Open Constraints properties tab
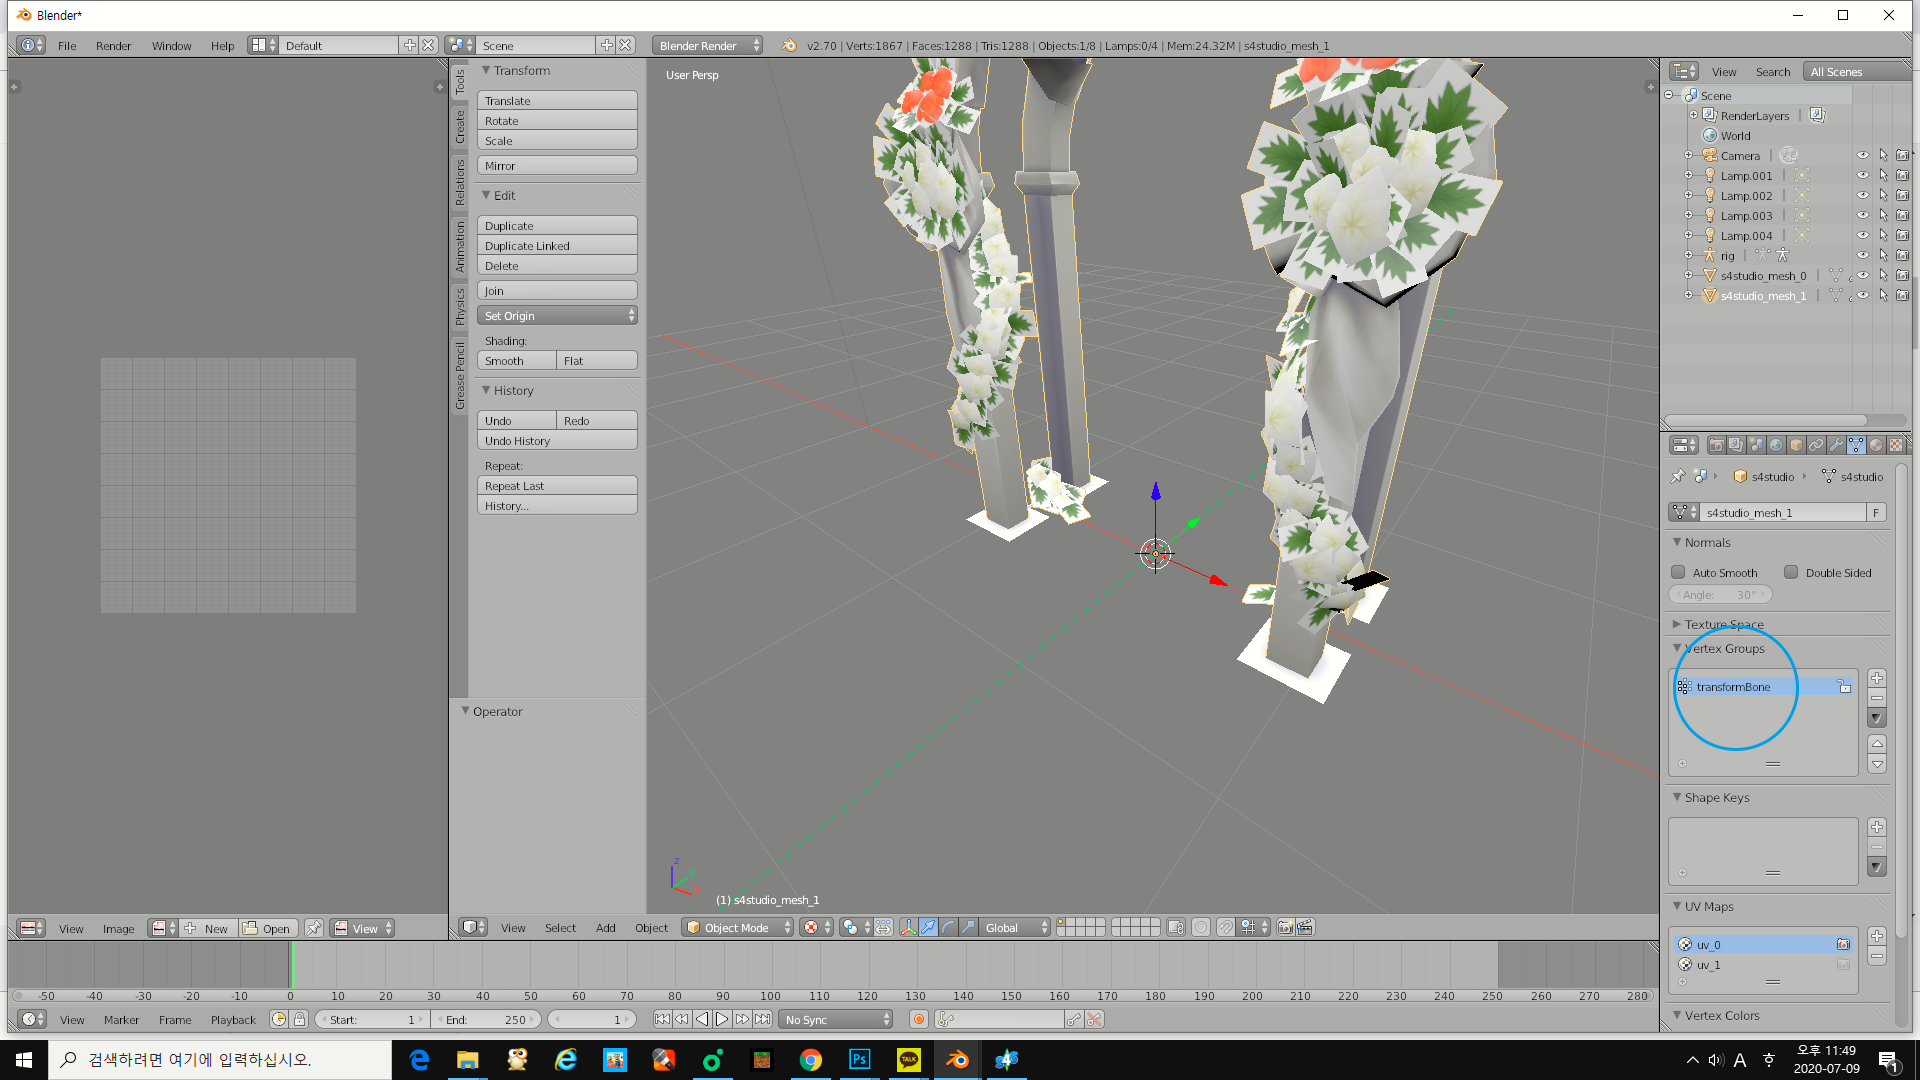Image resolution: width=1920 pixels, height=1080 pixels. [x=1816, y=445]
